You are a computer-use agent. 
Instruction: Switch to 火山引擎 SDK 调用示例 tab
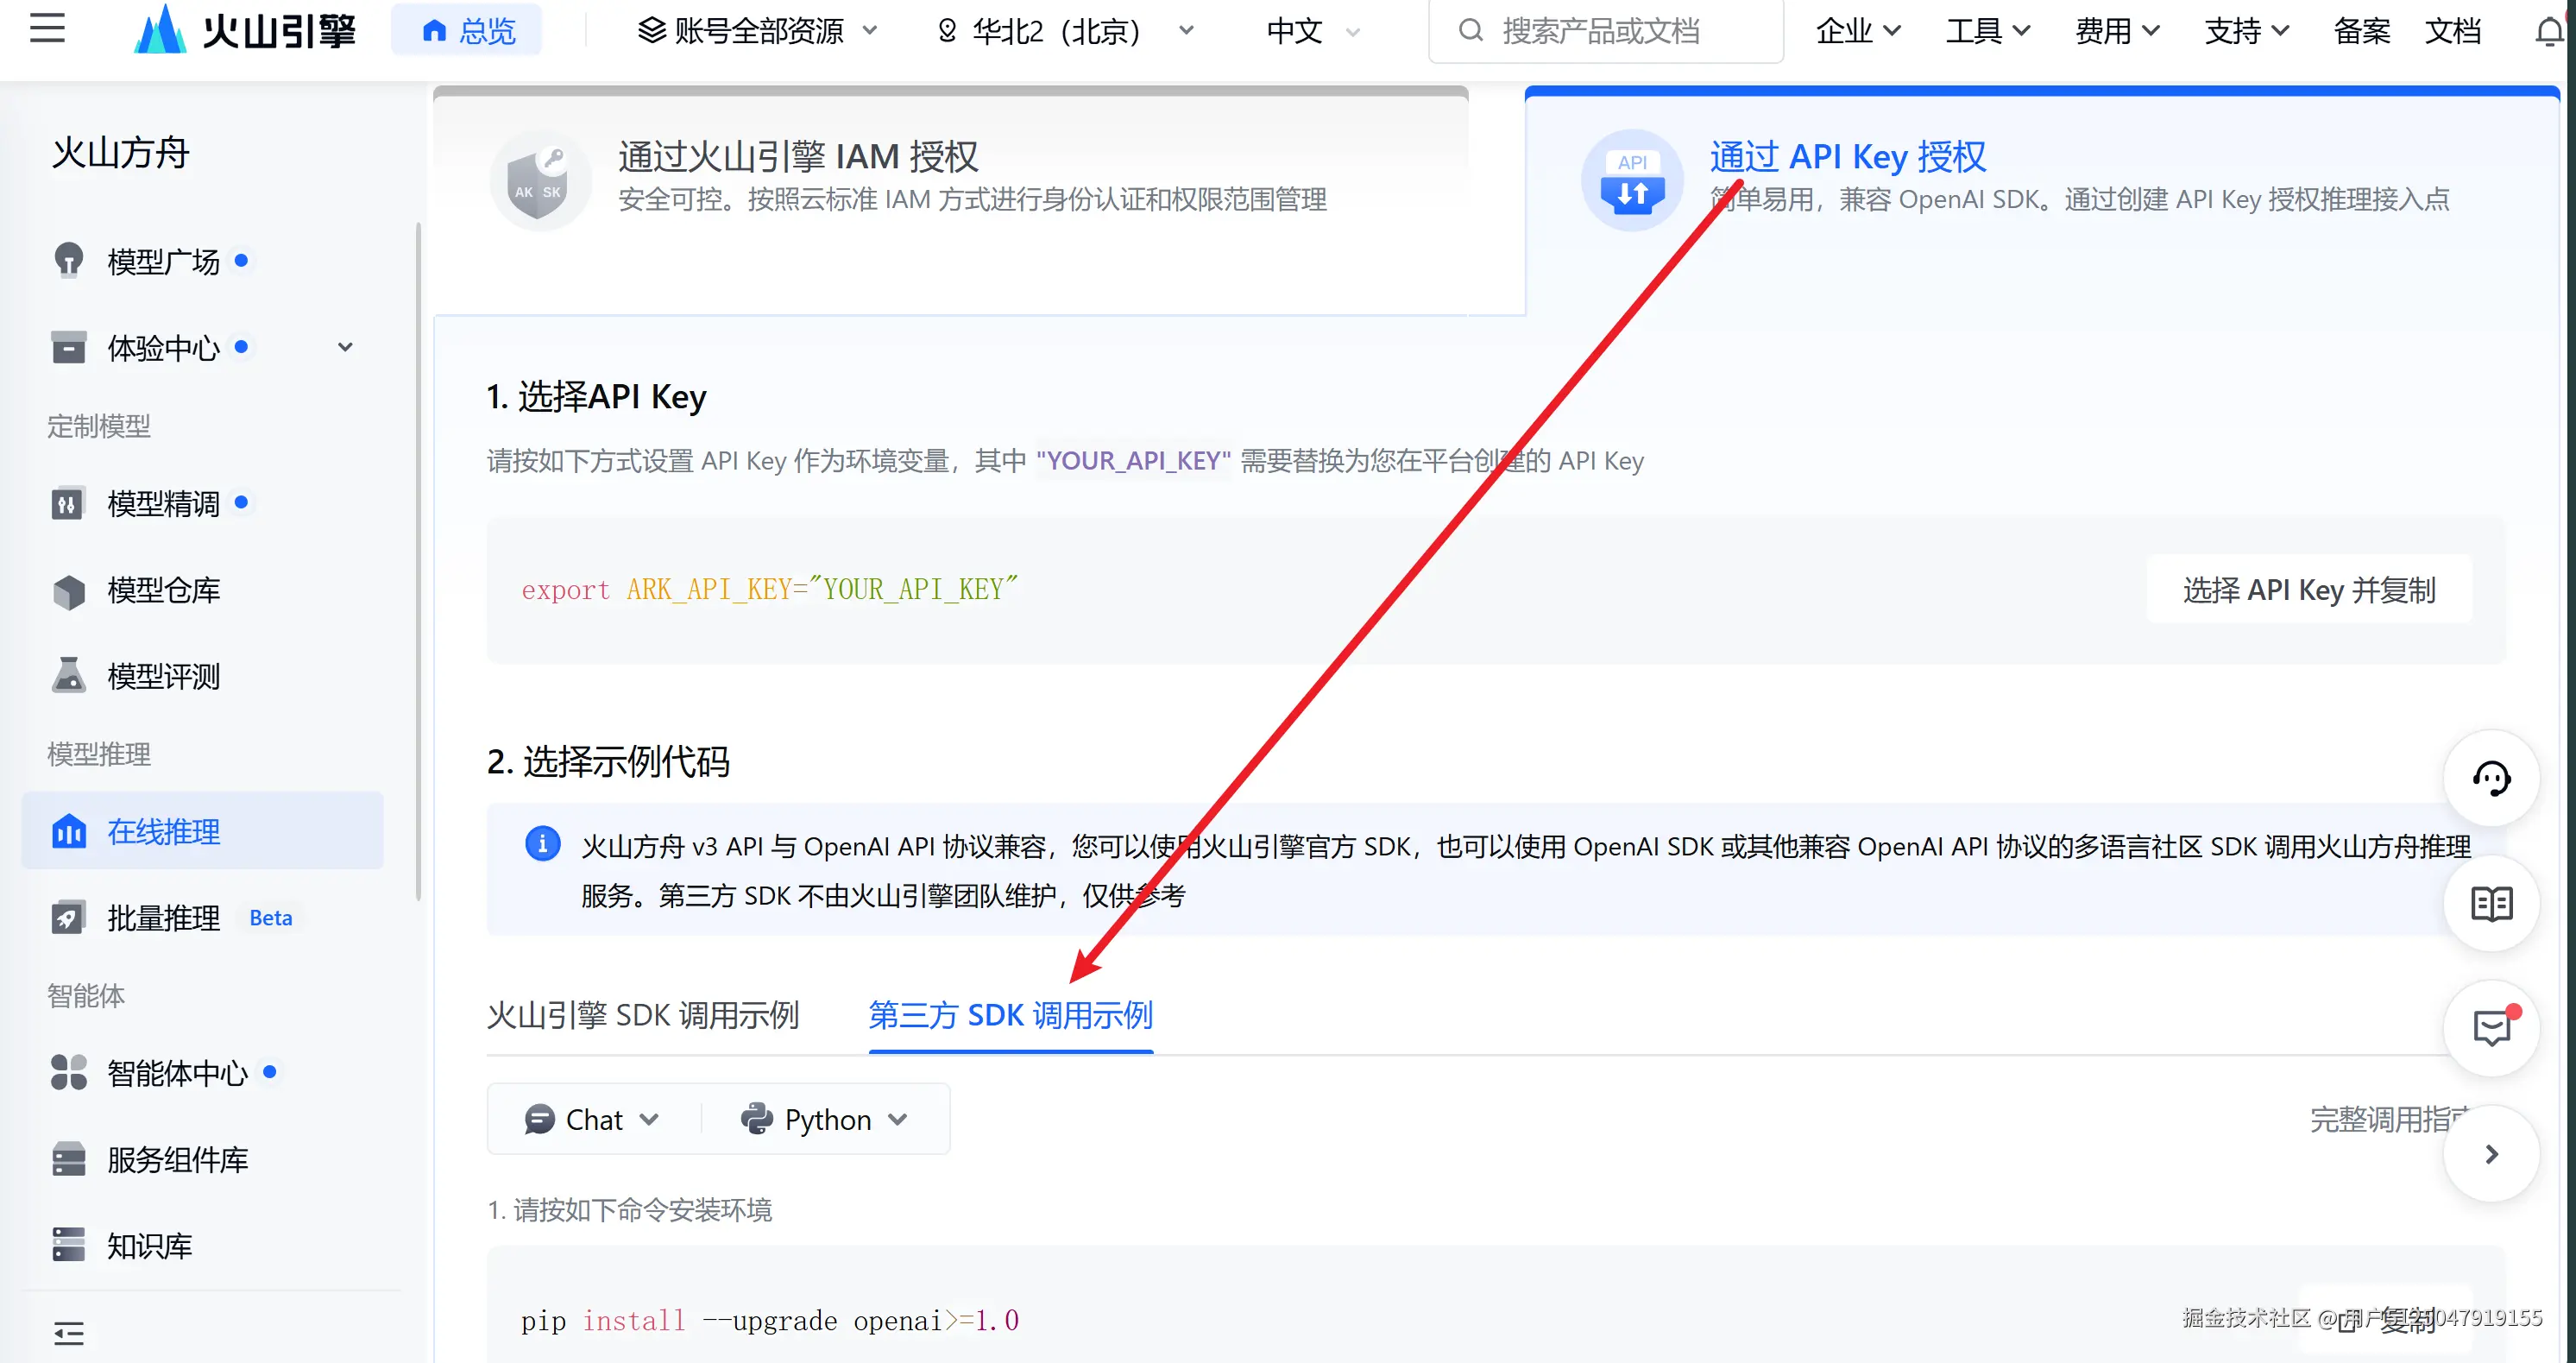(x=642, y=1015)
